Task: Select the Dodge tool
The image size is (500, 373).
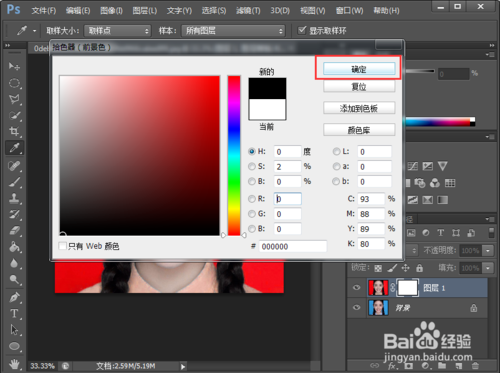Action: pos(14,279)
